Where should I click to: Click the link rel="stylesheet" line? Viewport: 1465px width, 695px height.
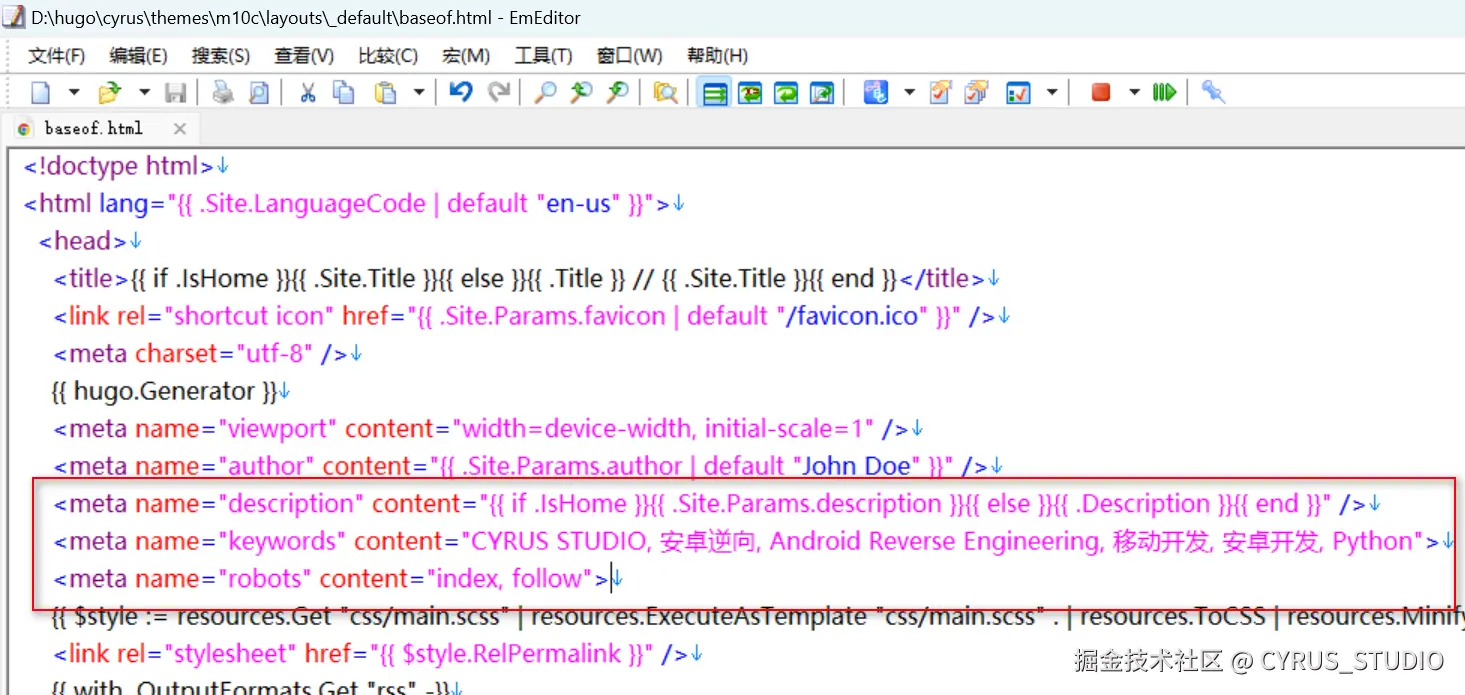(x=378, y=654)
